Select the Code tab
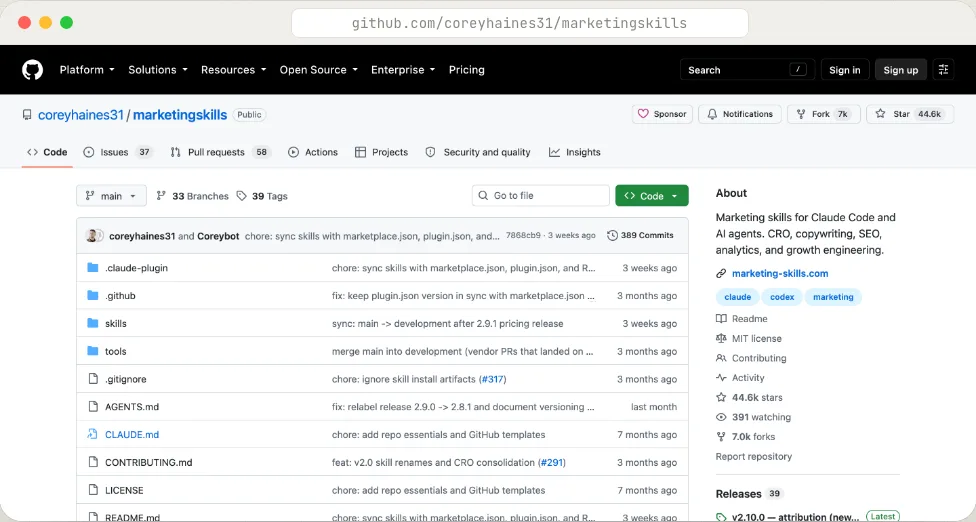Image resolution: width=976 pixels, height=522 pixels. (x=47, y=152)
